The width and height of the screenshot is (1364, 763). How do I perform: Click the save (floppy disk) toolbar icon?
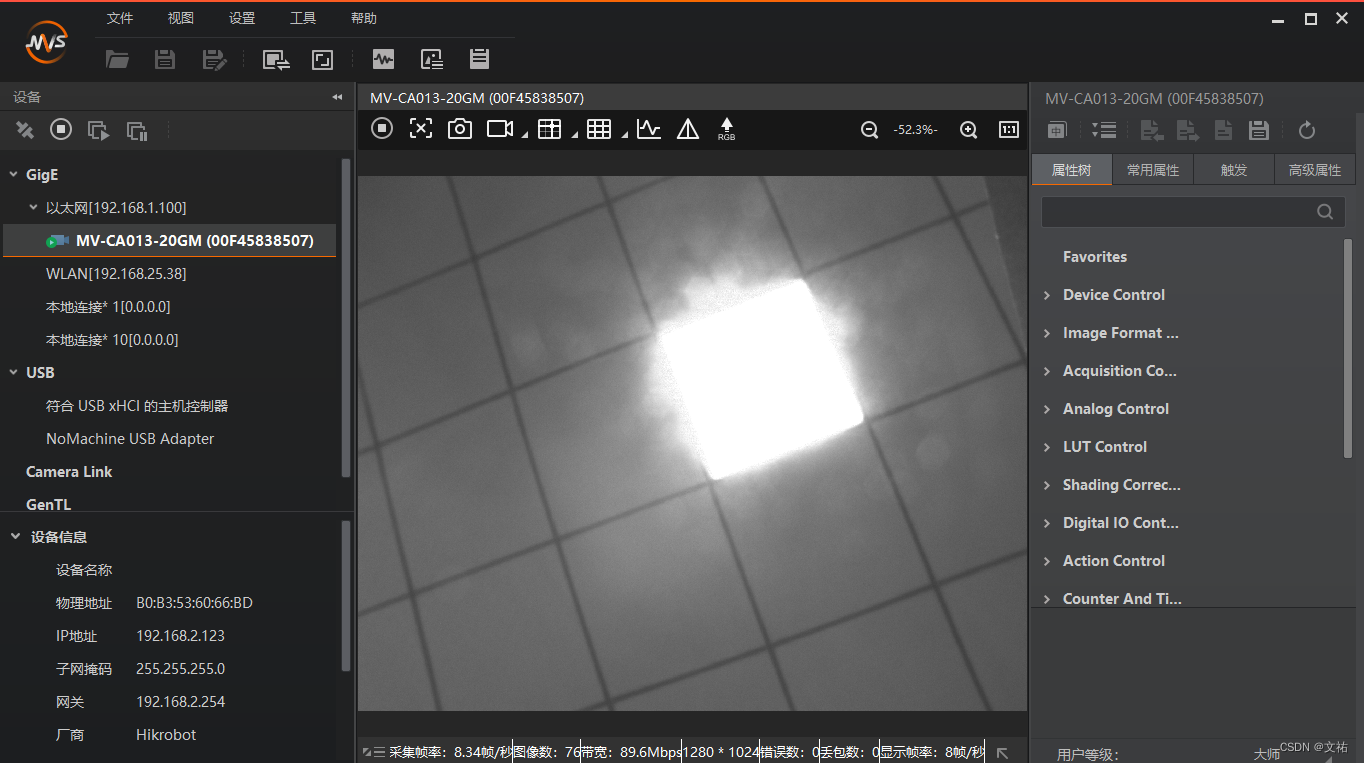(x=165, y=60)
